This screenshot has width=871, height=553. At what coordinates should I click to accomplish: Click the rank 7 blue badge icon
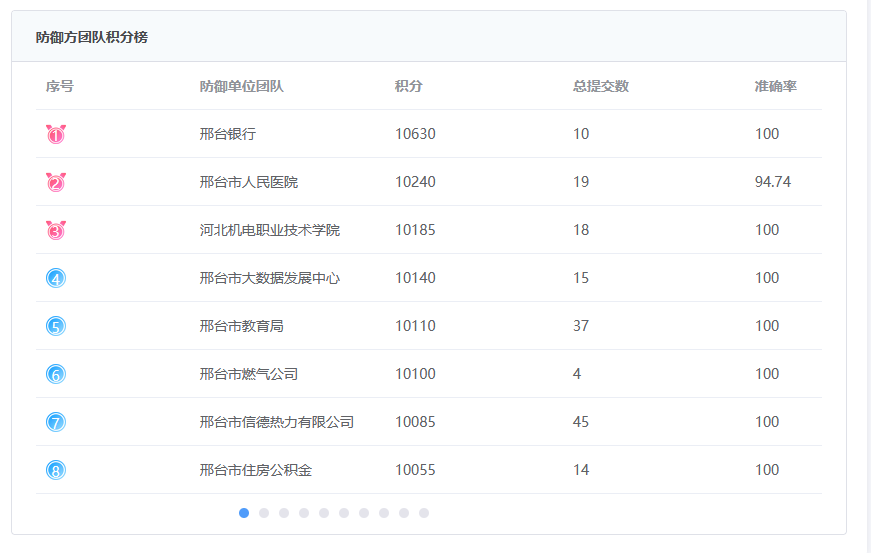pyautogui.click(x=56, y=422)
